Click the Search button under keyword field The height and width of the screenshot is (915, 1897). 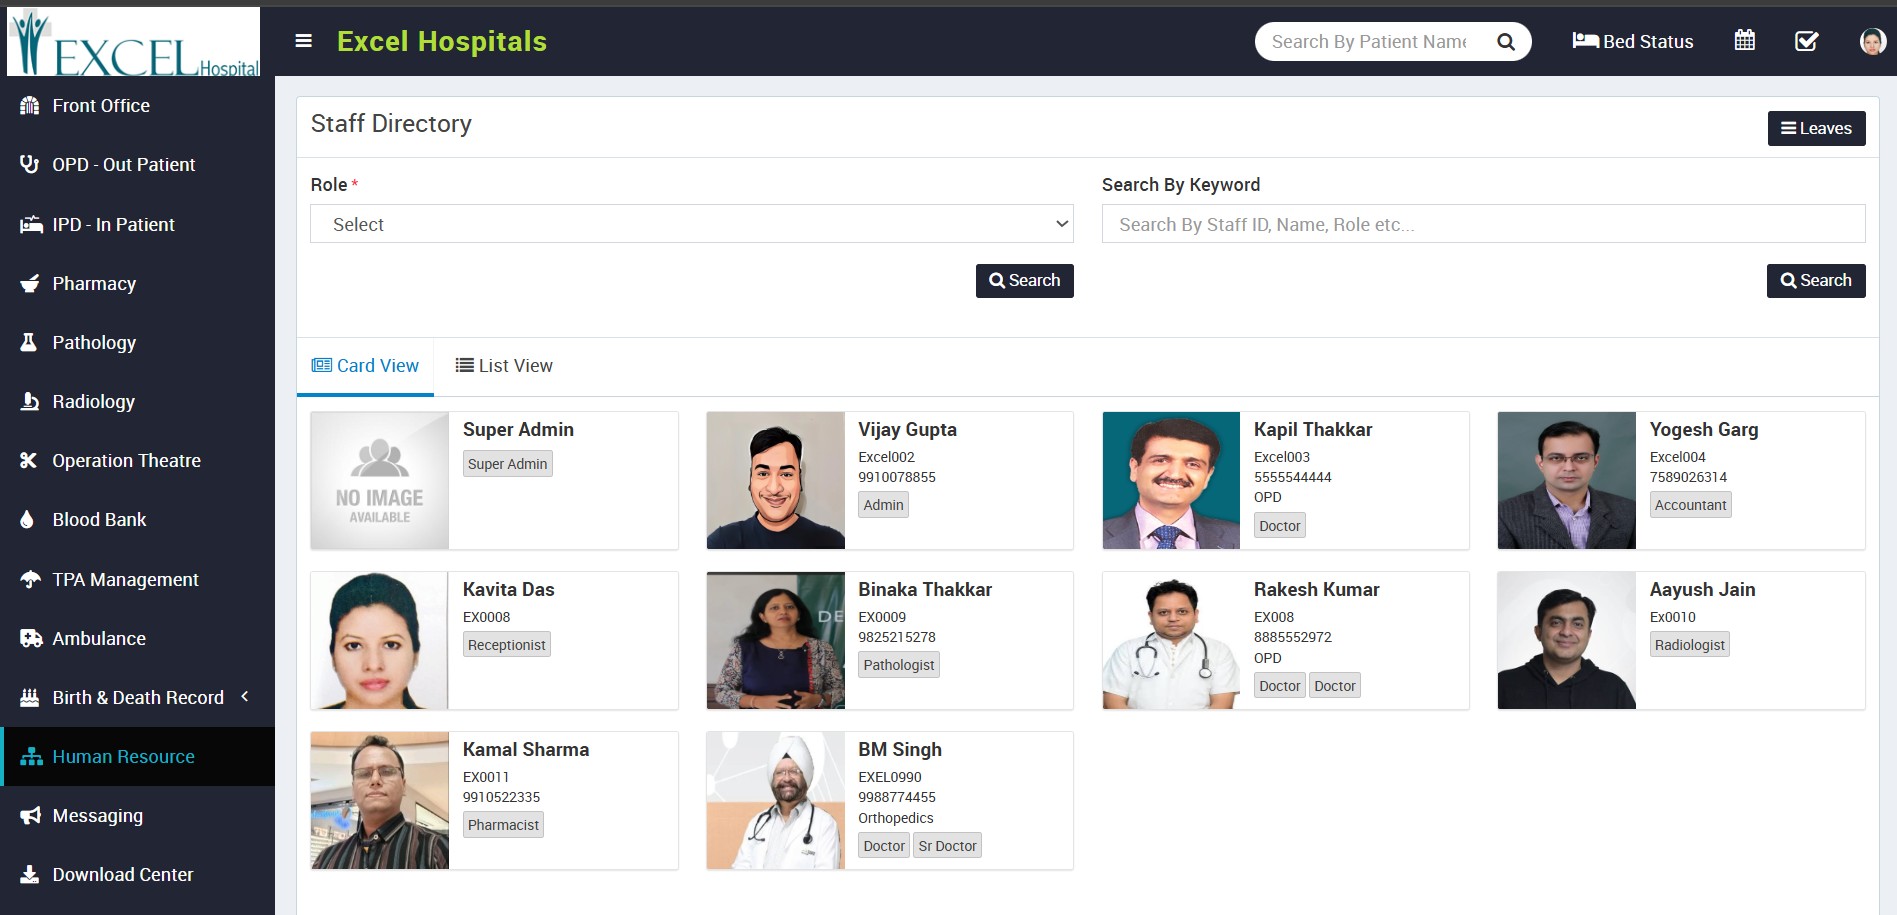click(1816, 281)
